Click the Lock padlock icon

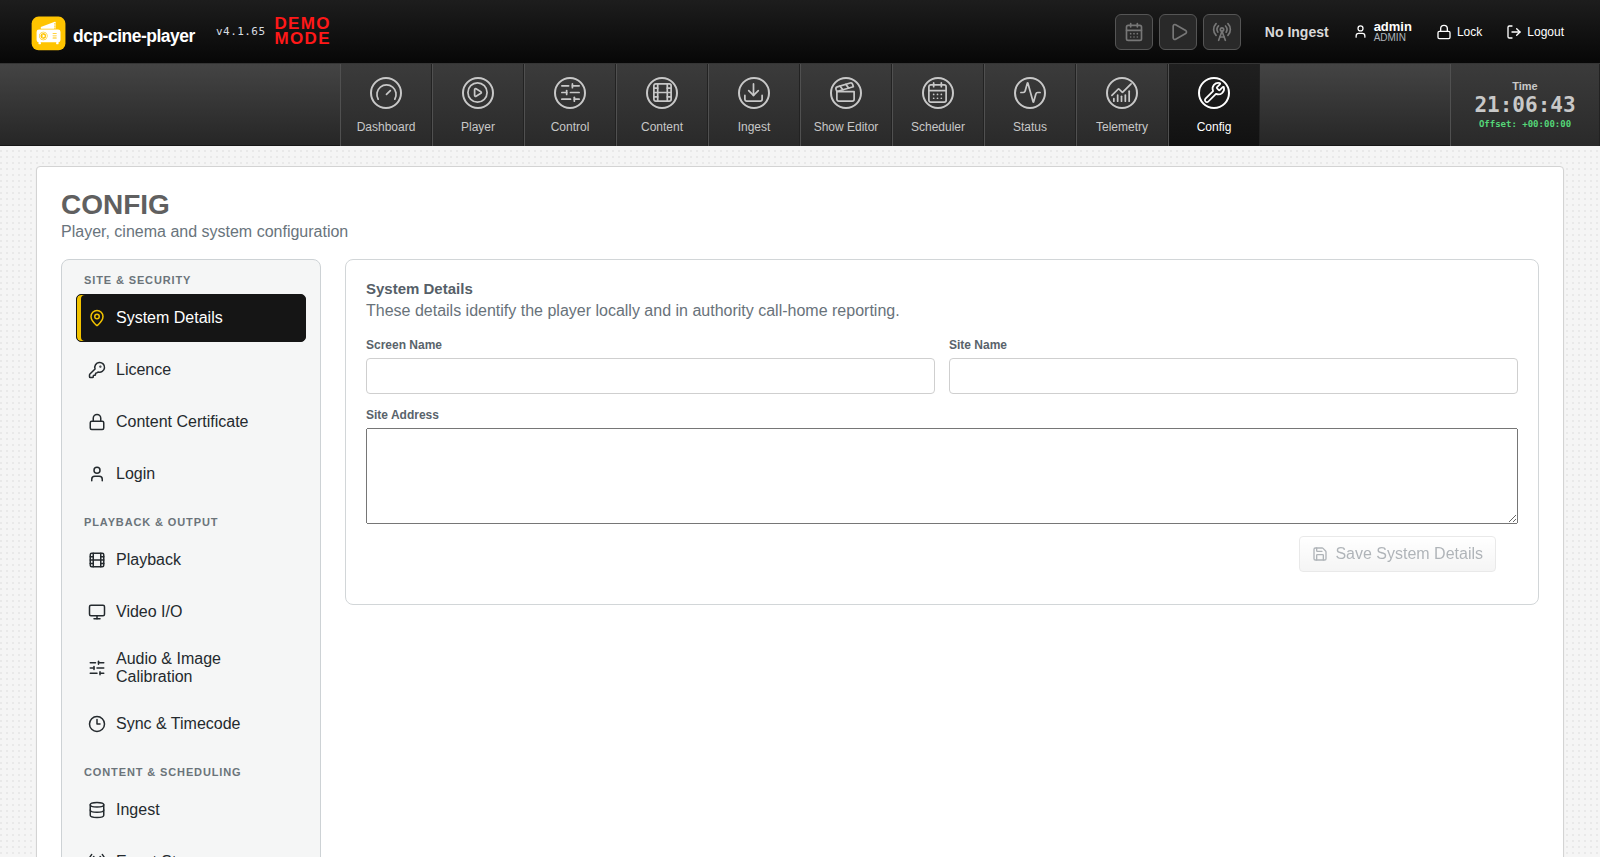pos(1444,32)
